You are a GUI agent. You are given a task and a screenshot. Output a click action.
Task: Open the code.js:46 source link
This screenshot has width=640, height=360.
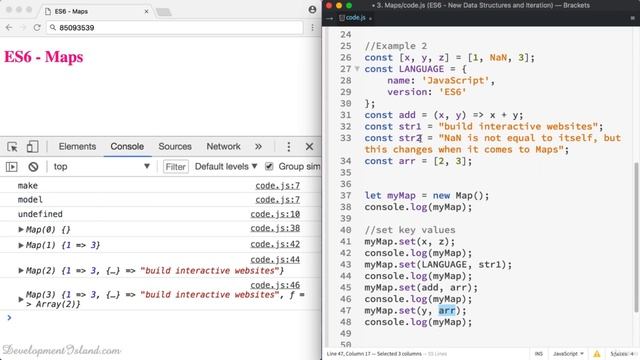click(x=275, y=285)
